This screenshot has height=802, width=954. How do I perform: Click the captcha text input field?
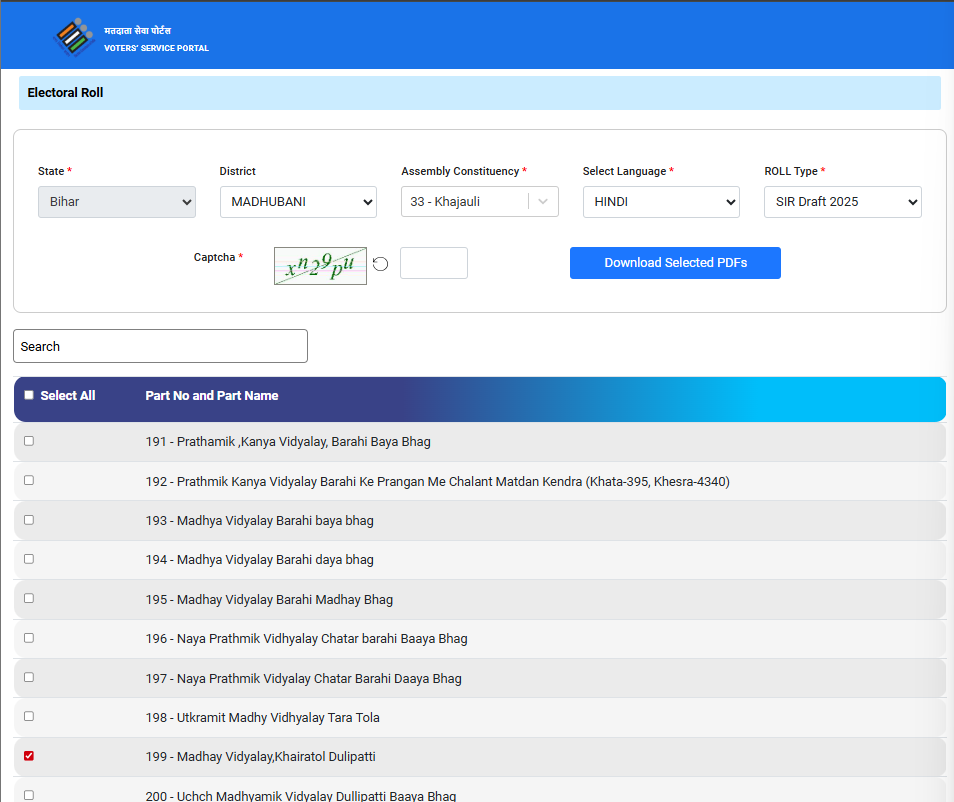coord(433,263)
